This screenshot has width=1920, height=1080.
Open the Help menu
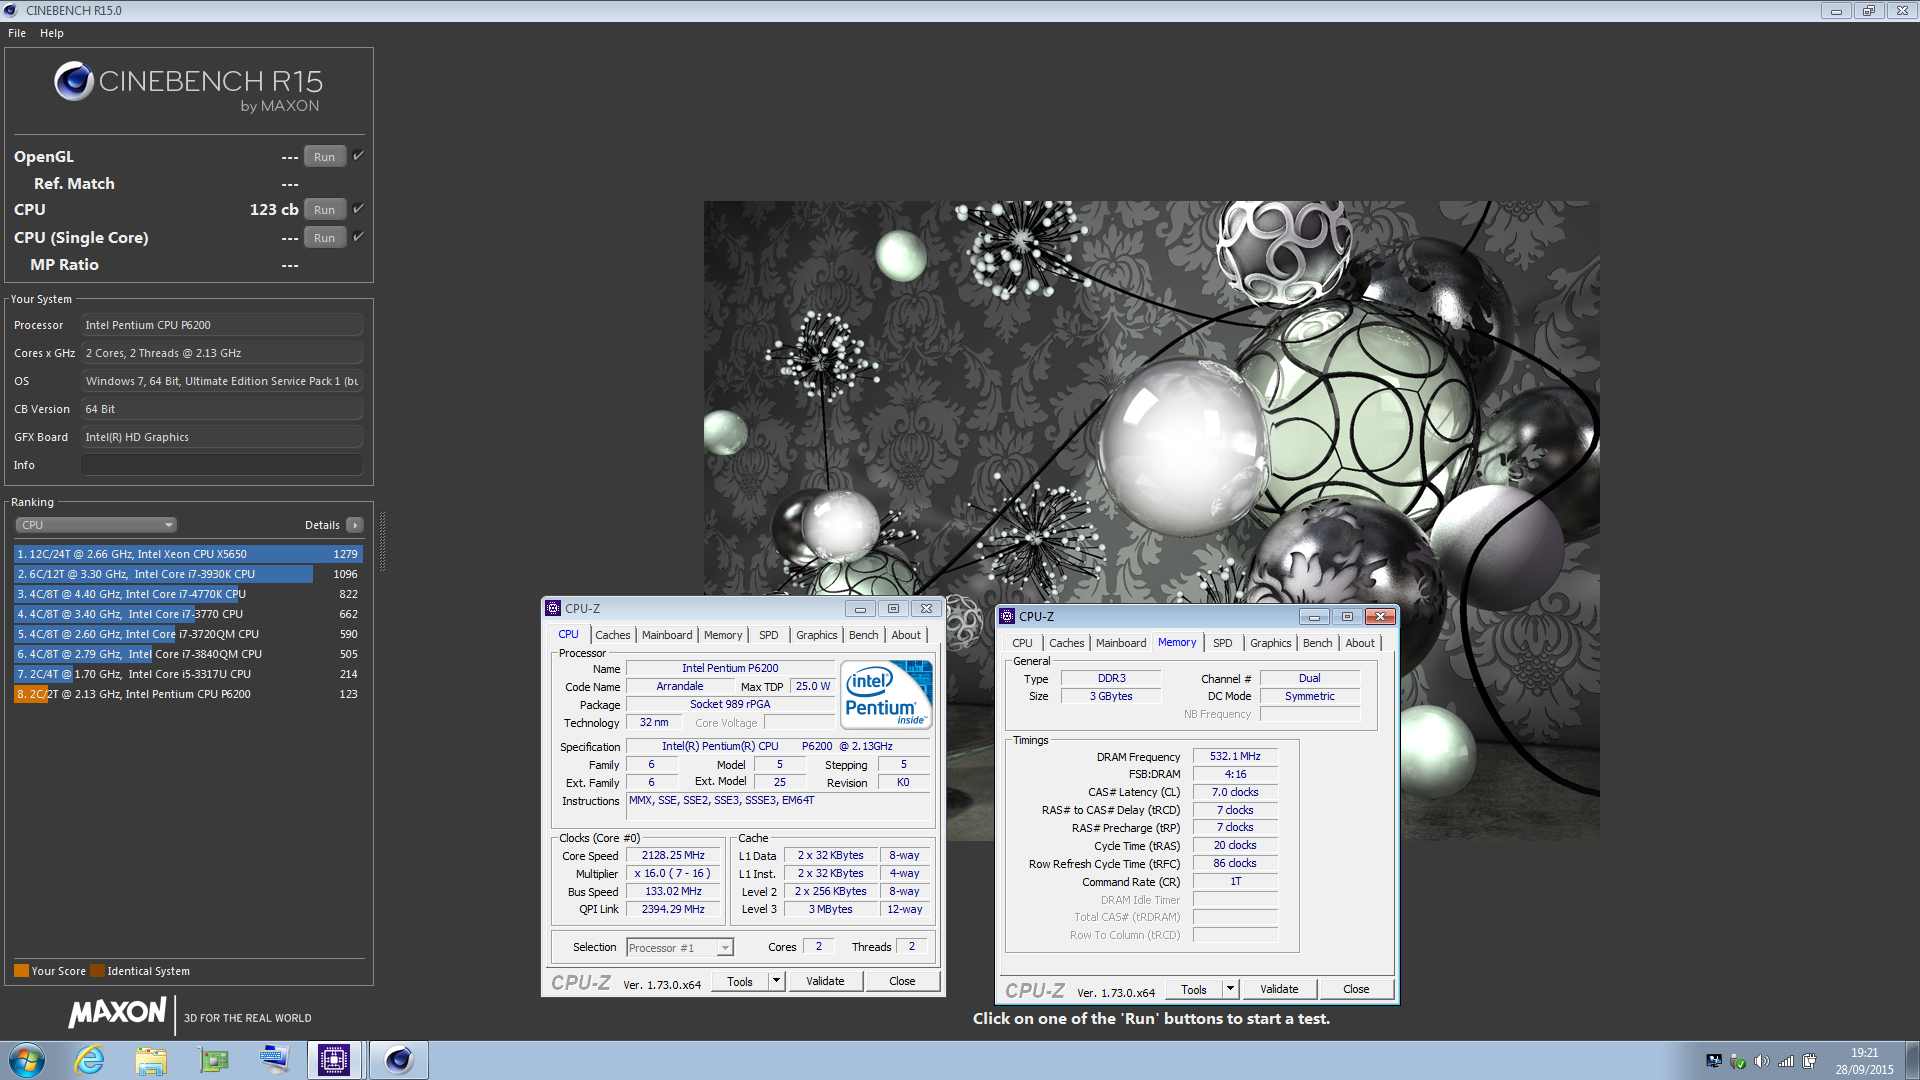tap(52, 33)
